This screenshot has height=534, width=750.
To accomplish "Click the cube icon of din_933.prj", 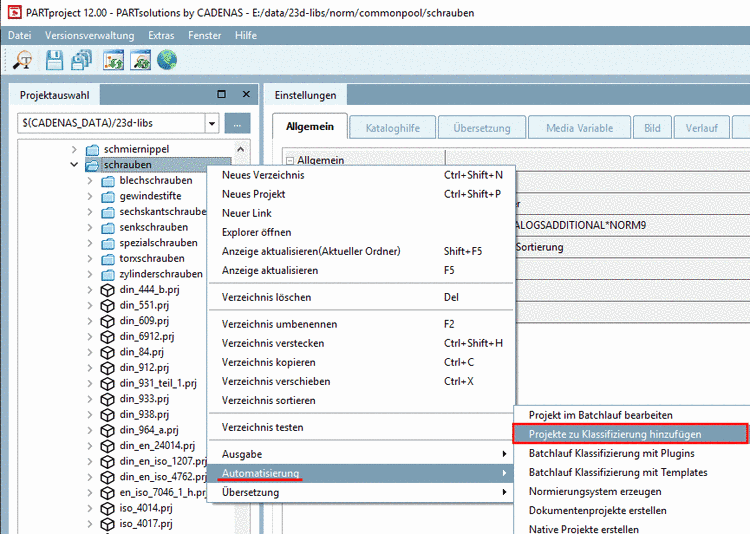I will 108,399.
